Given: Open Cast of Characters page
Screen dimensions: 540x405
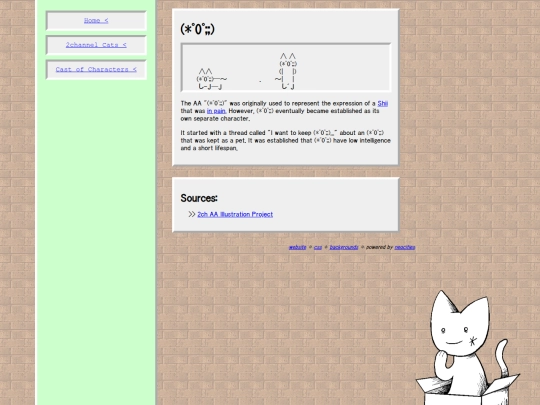Looking at the screenshot, I should click(96, 70).
